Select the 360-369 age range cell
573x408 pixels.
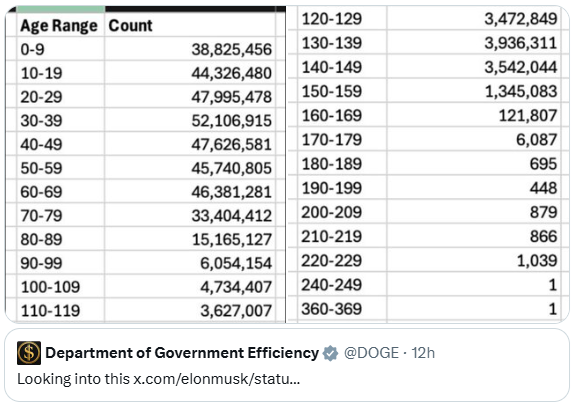pyautogui.click(x=342, y=309)
